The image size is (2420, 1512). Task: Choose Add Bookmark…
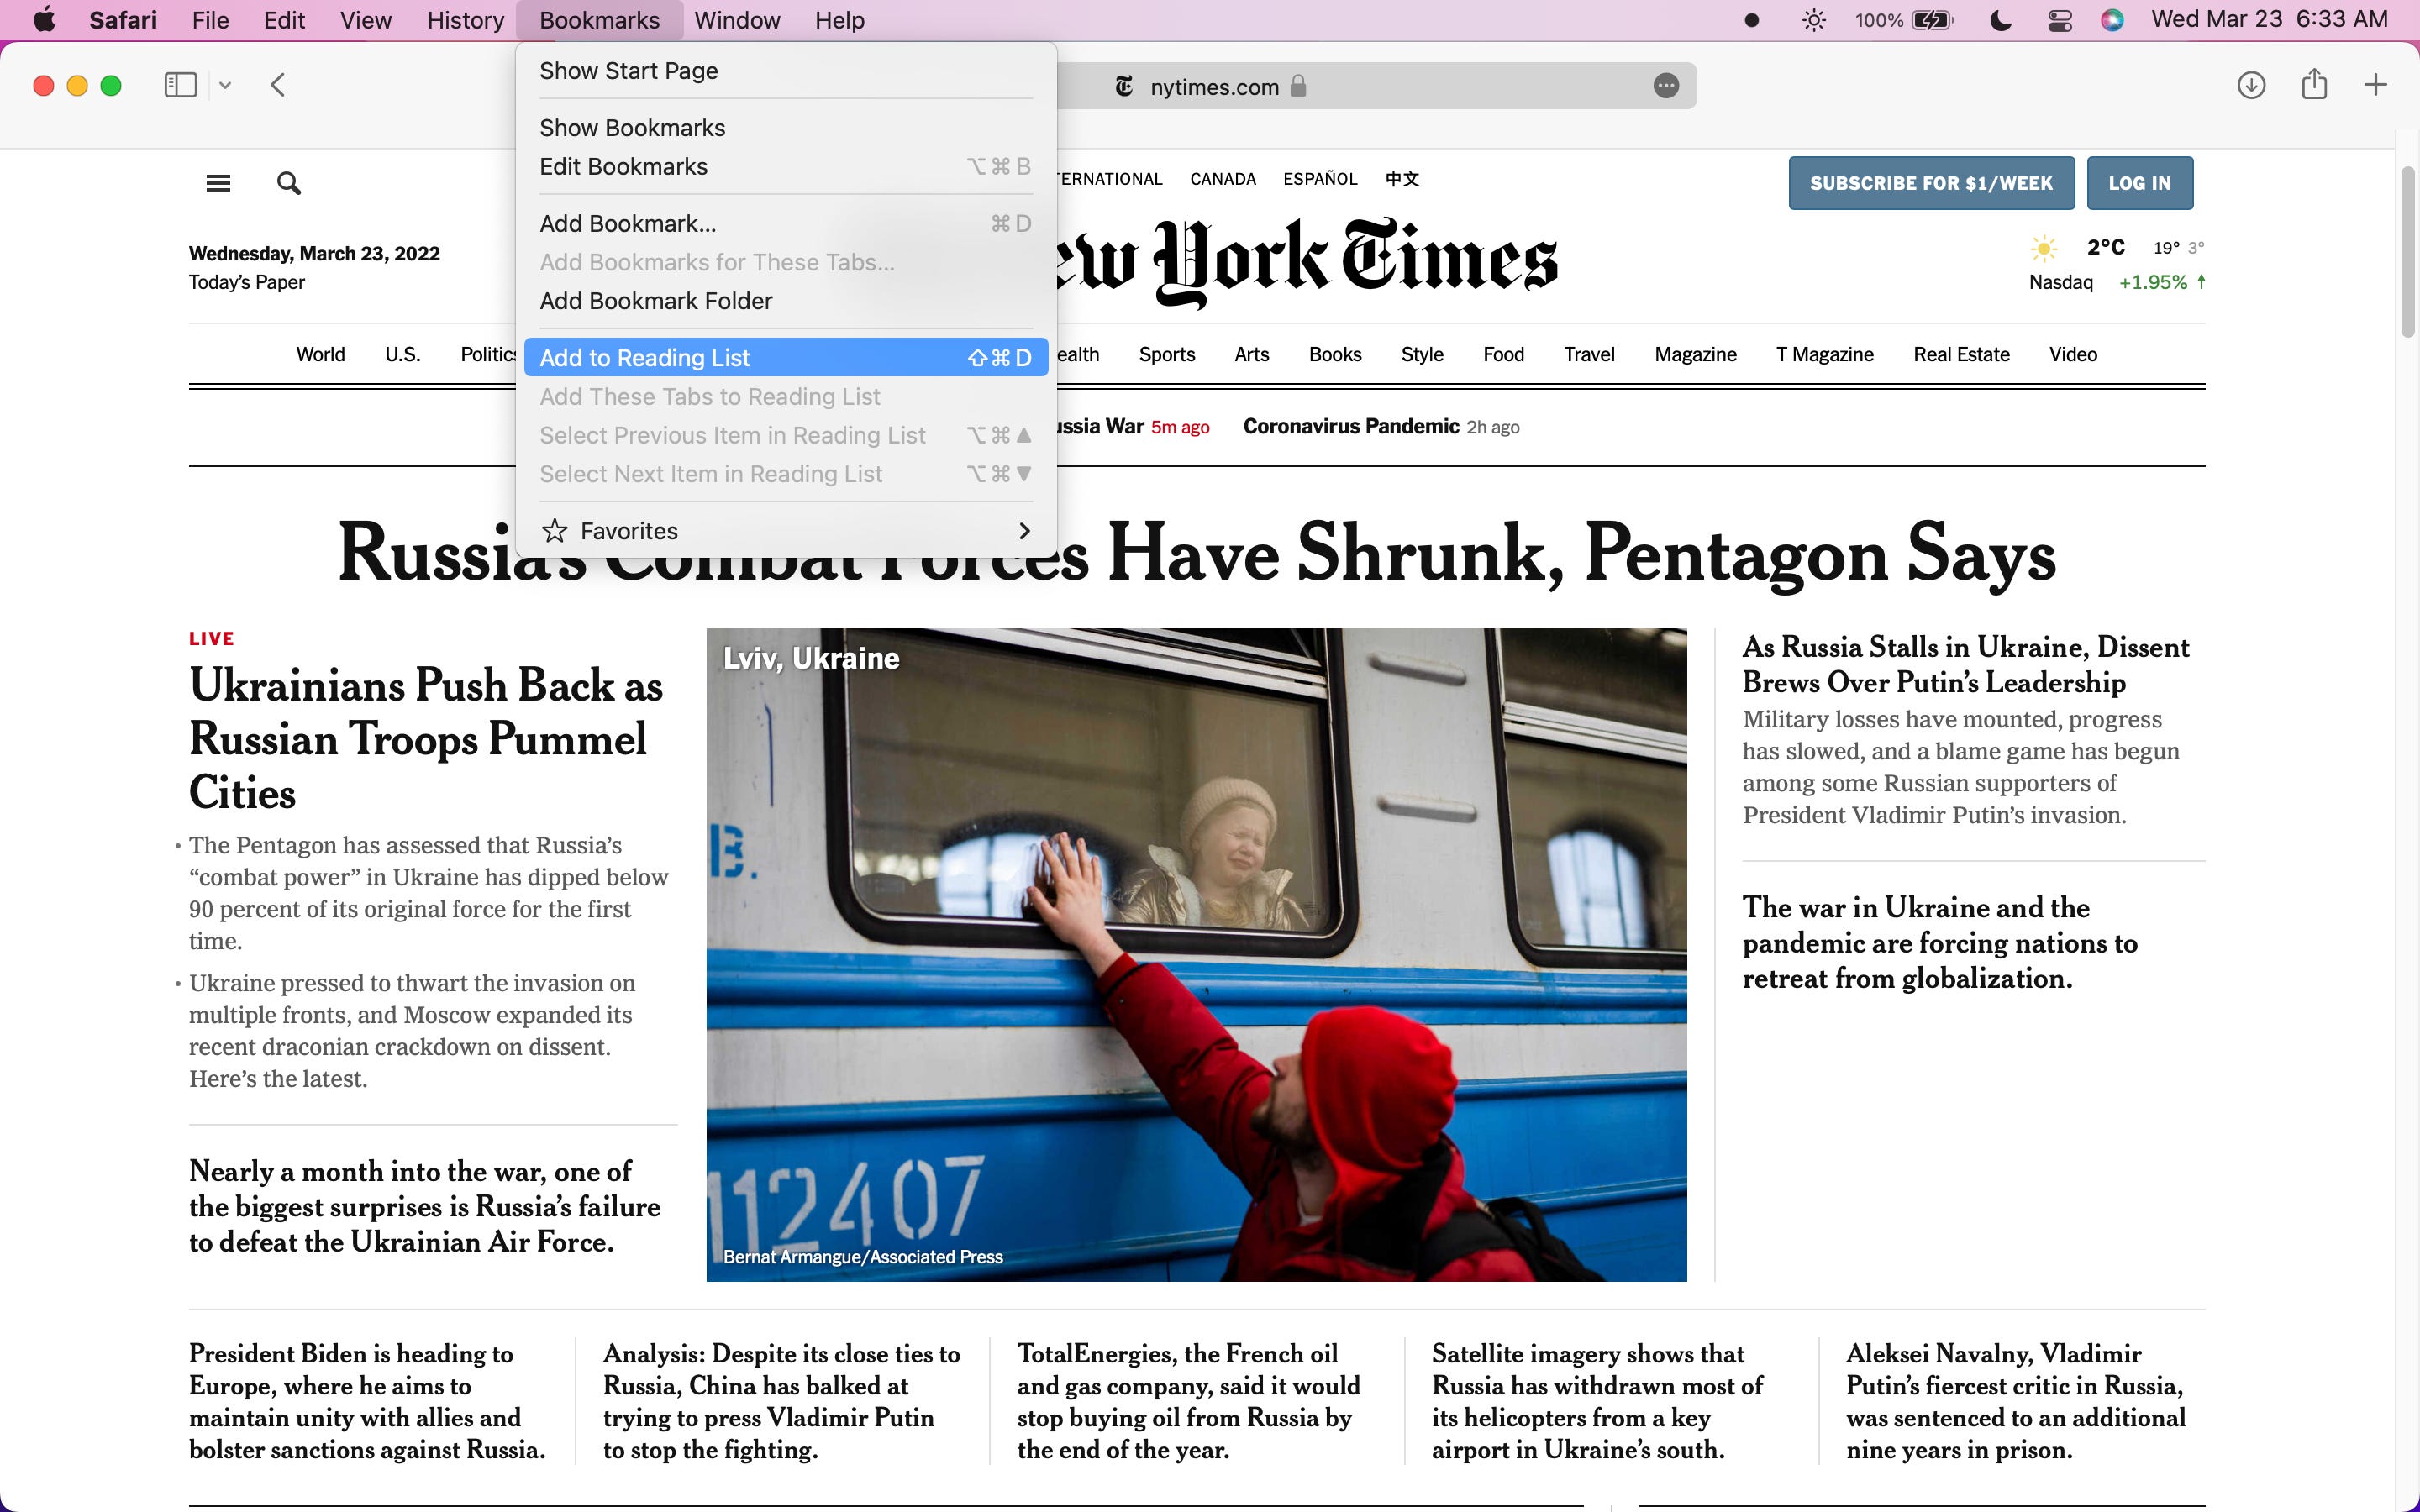coord(786,224)
